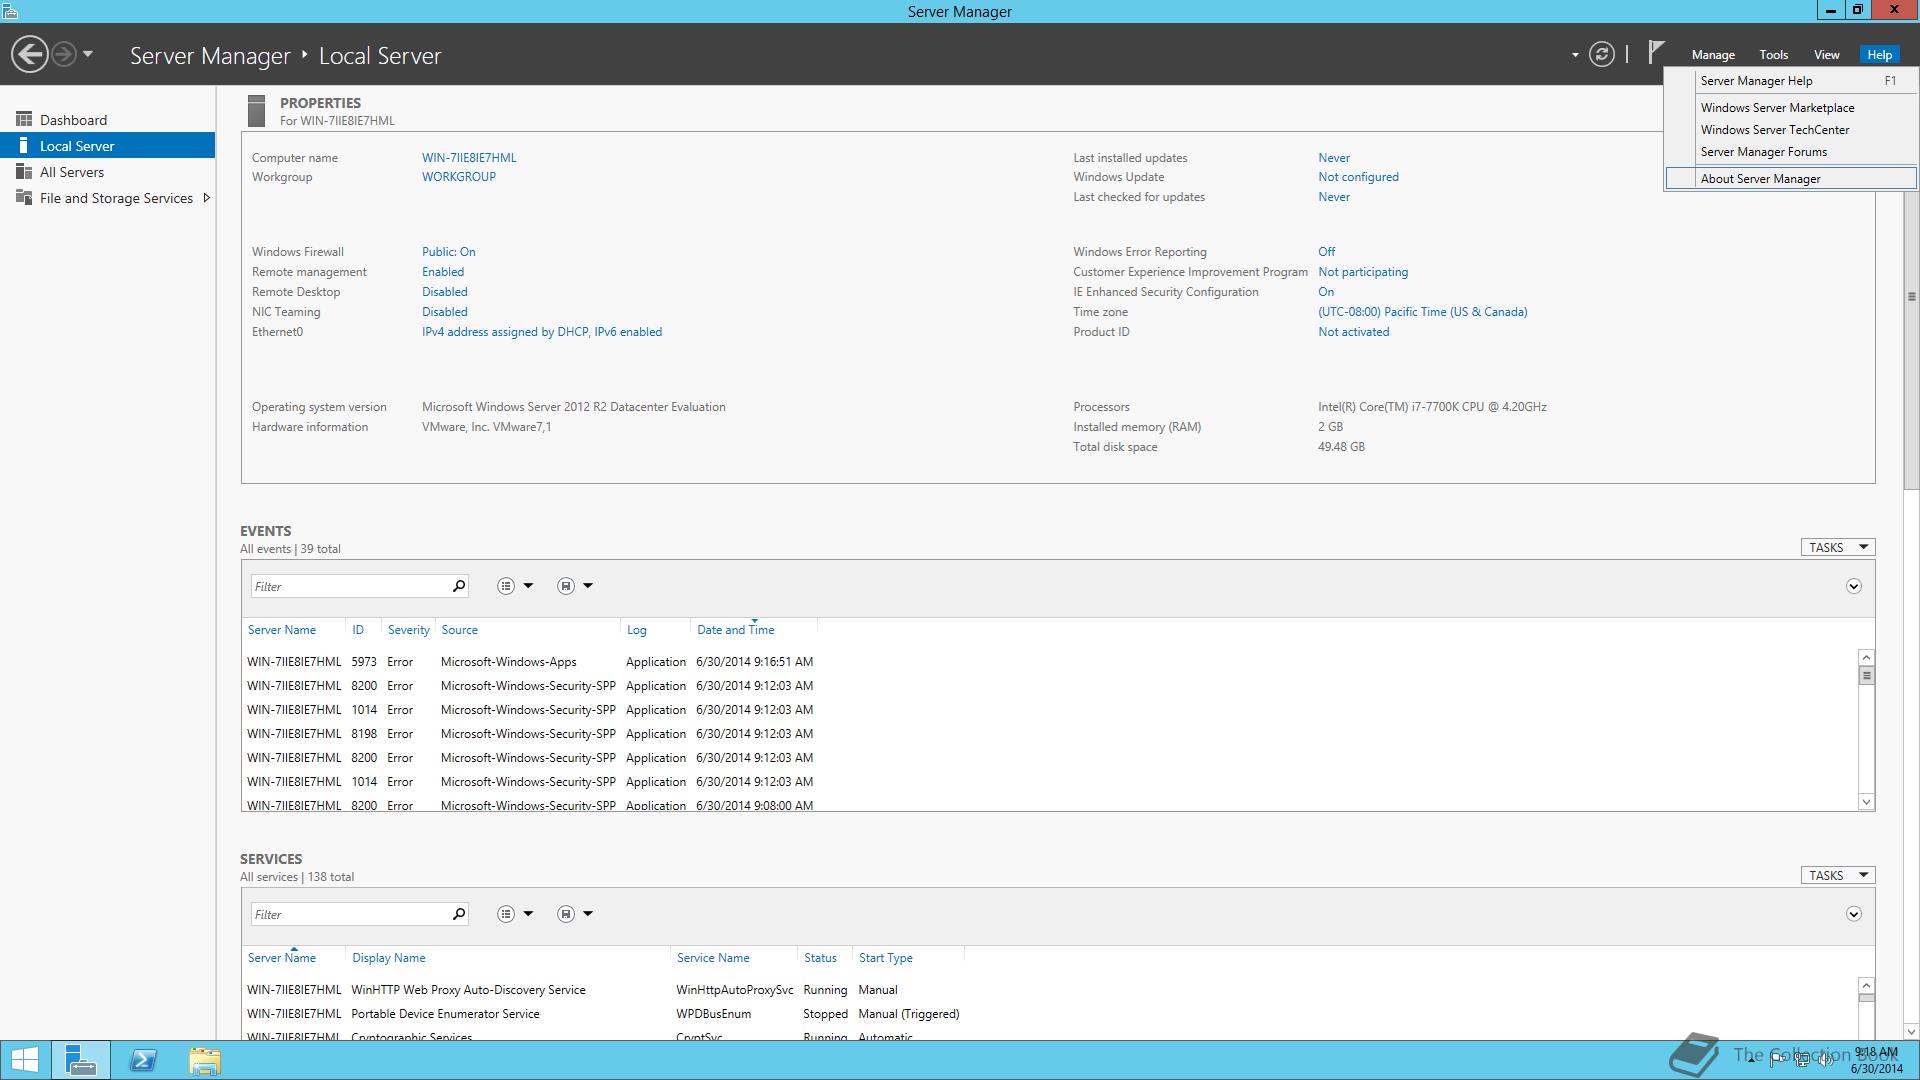Viewport: 1920px width, 1080px height.
Task: Open File Explorer from the taskbar
Action: 205,1060
